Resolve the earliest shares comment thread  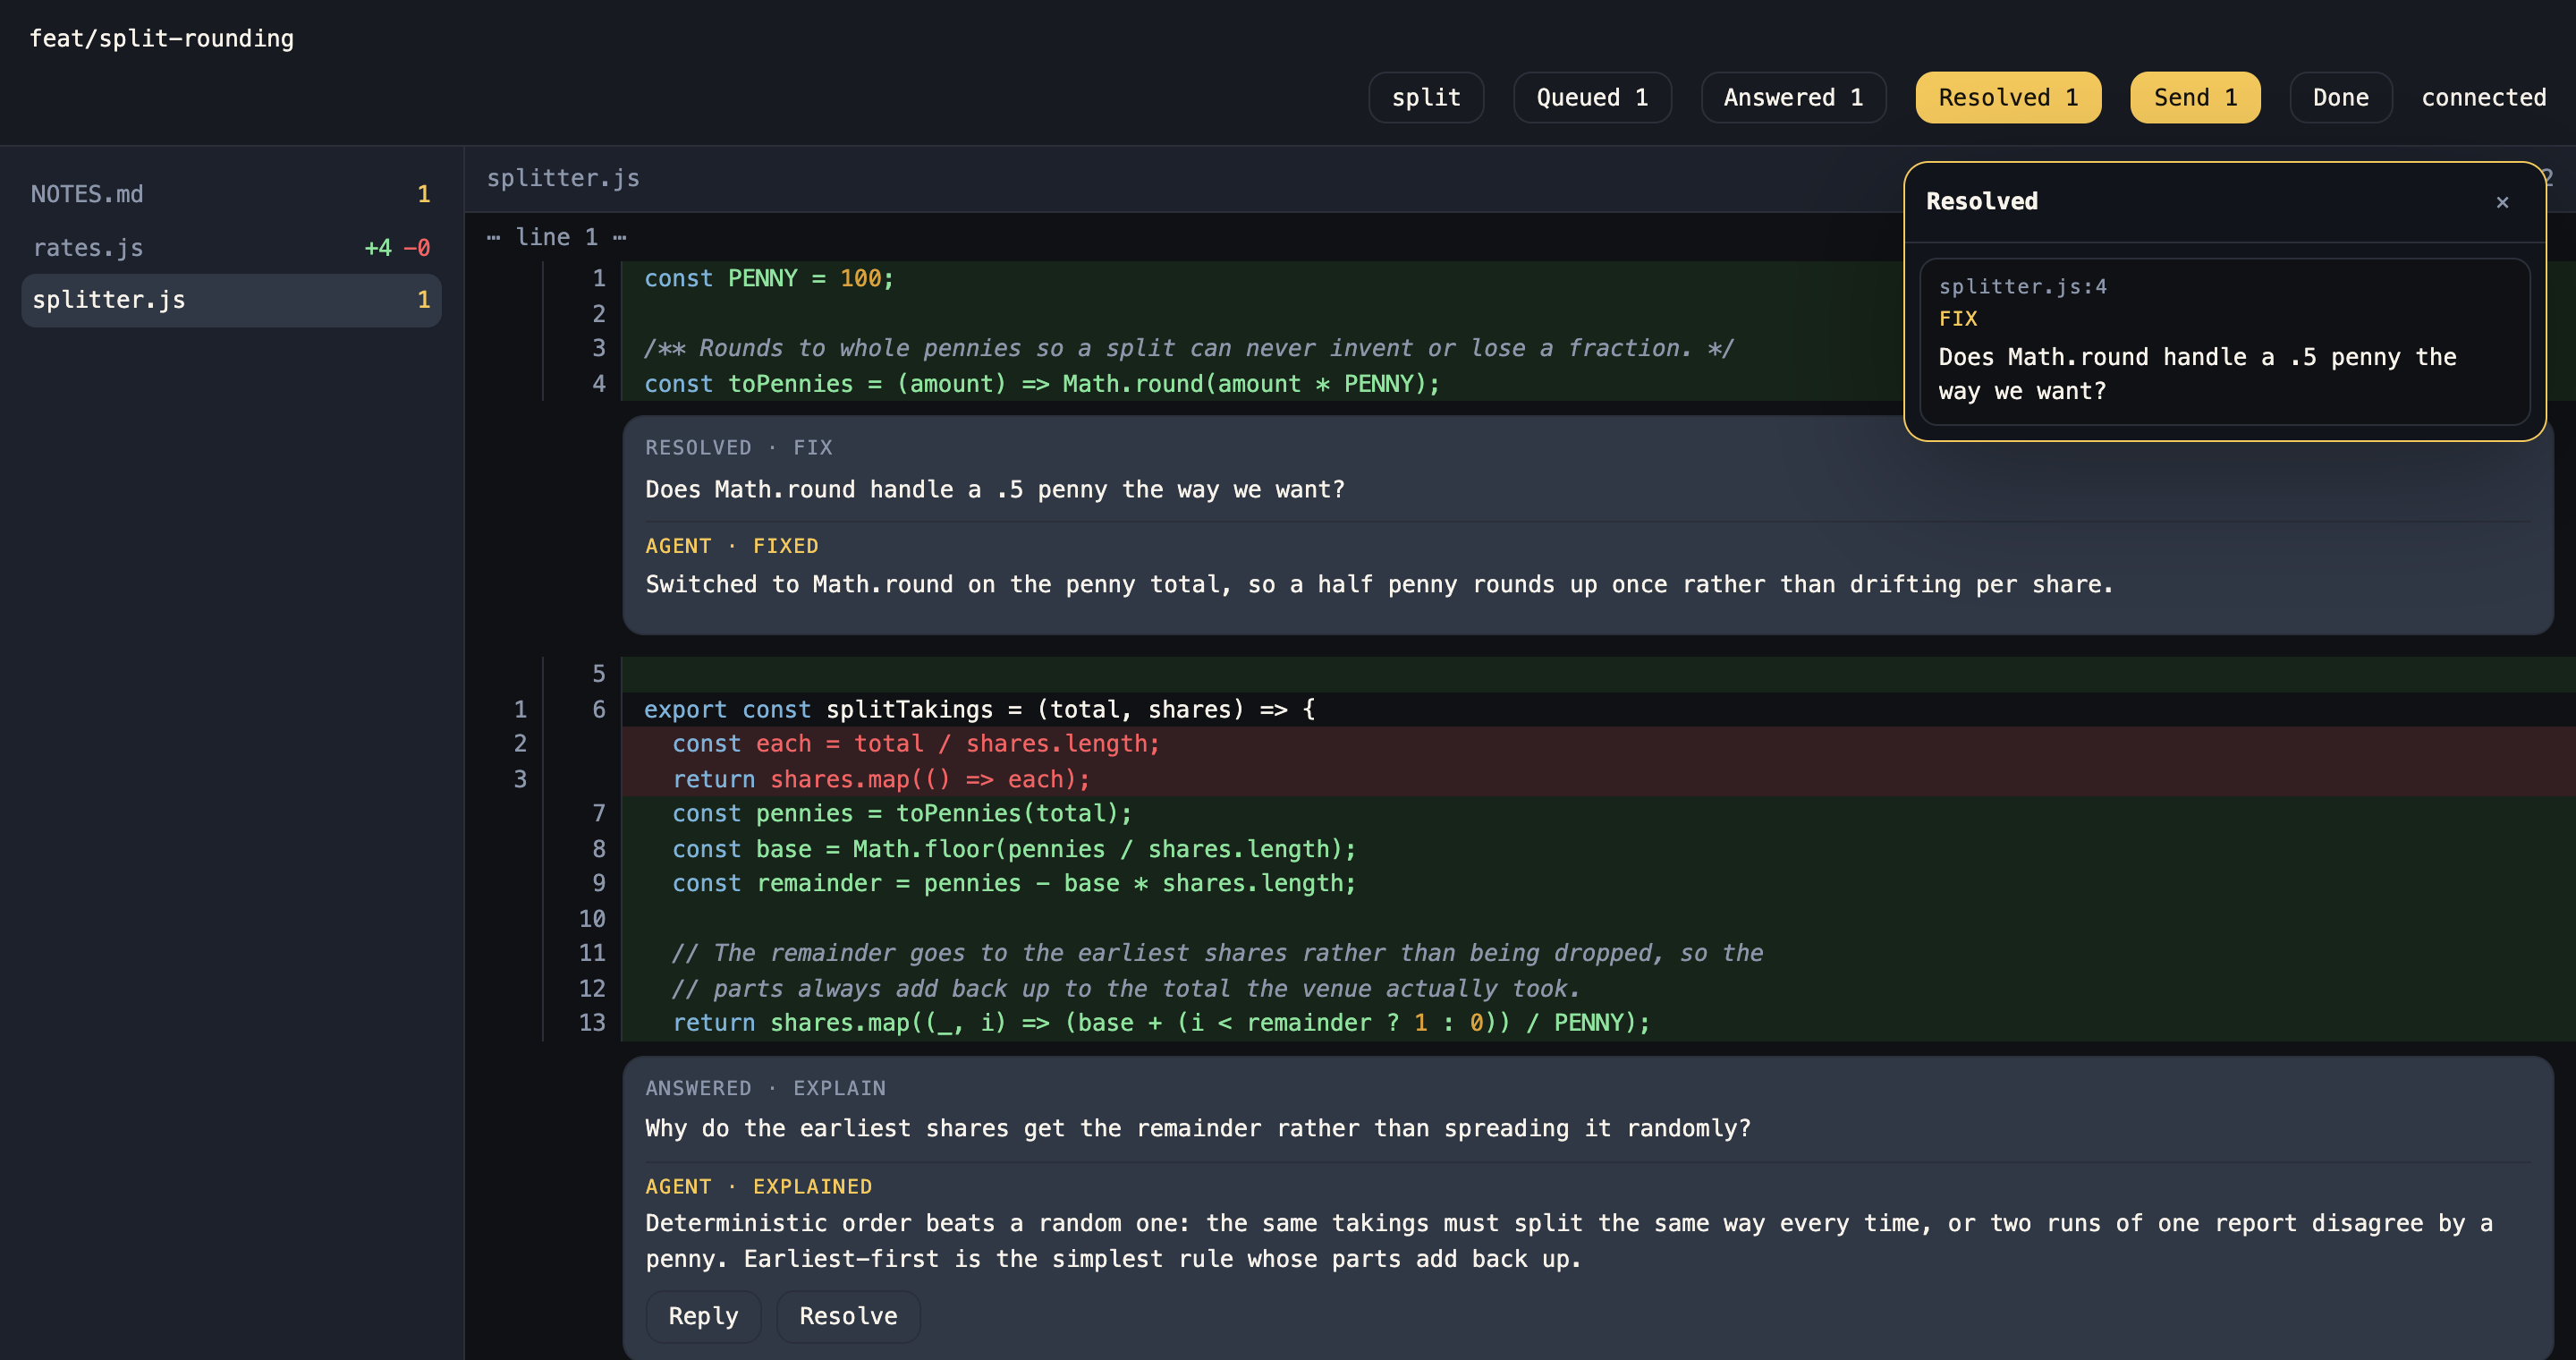pos(848,1316)
